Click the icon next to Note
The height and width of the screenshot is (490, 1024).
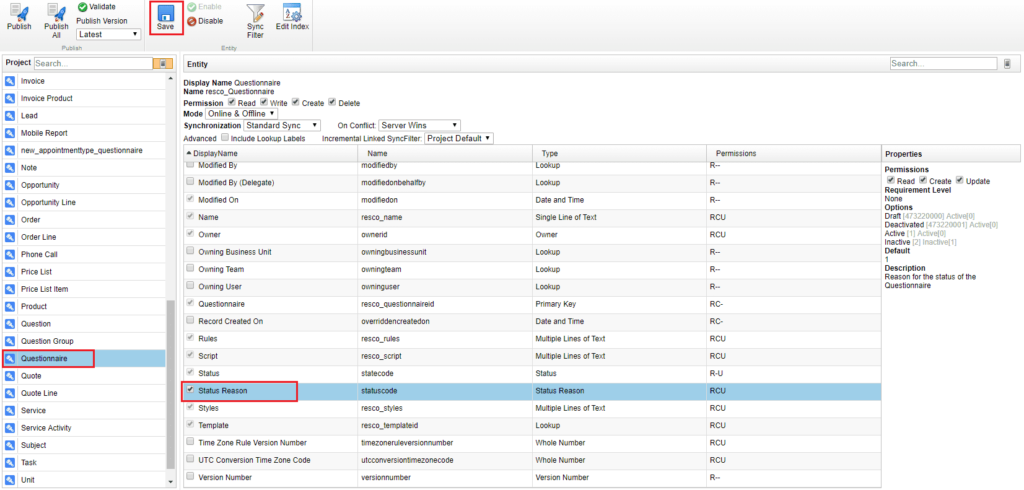point(10,167)
